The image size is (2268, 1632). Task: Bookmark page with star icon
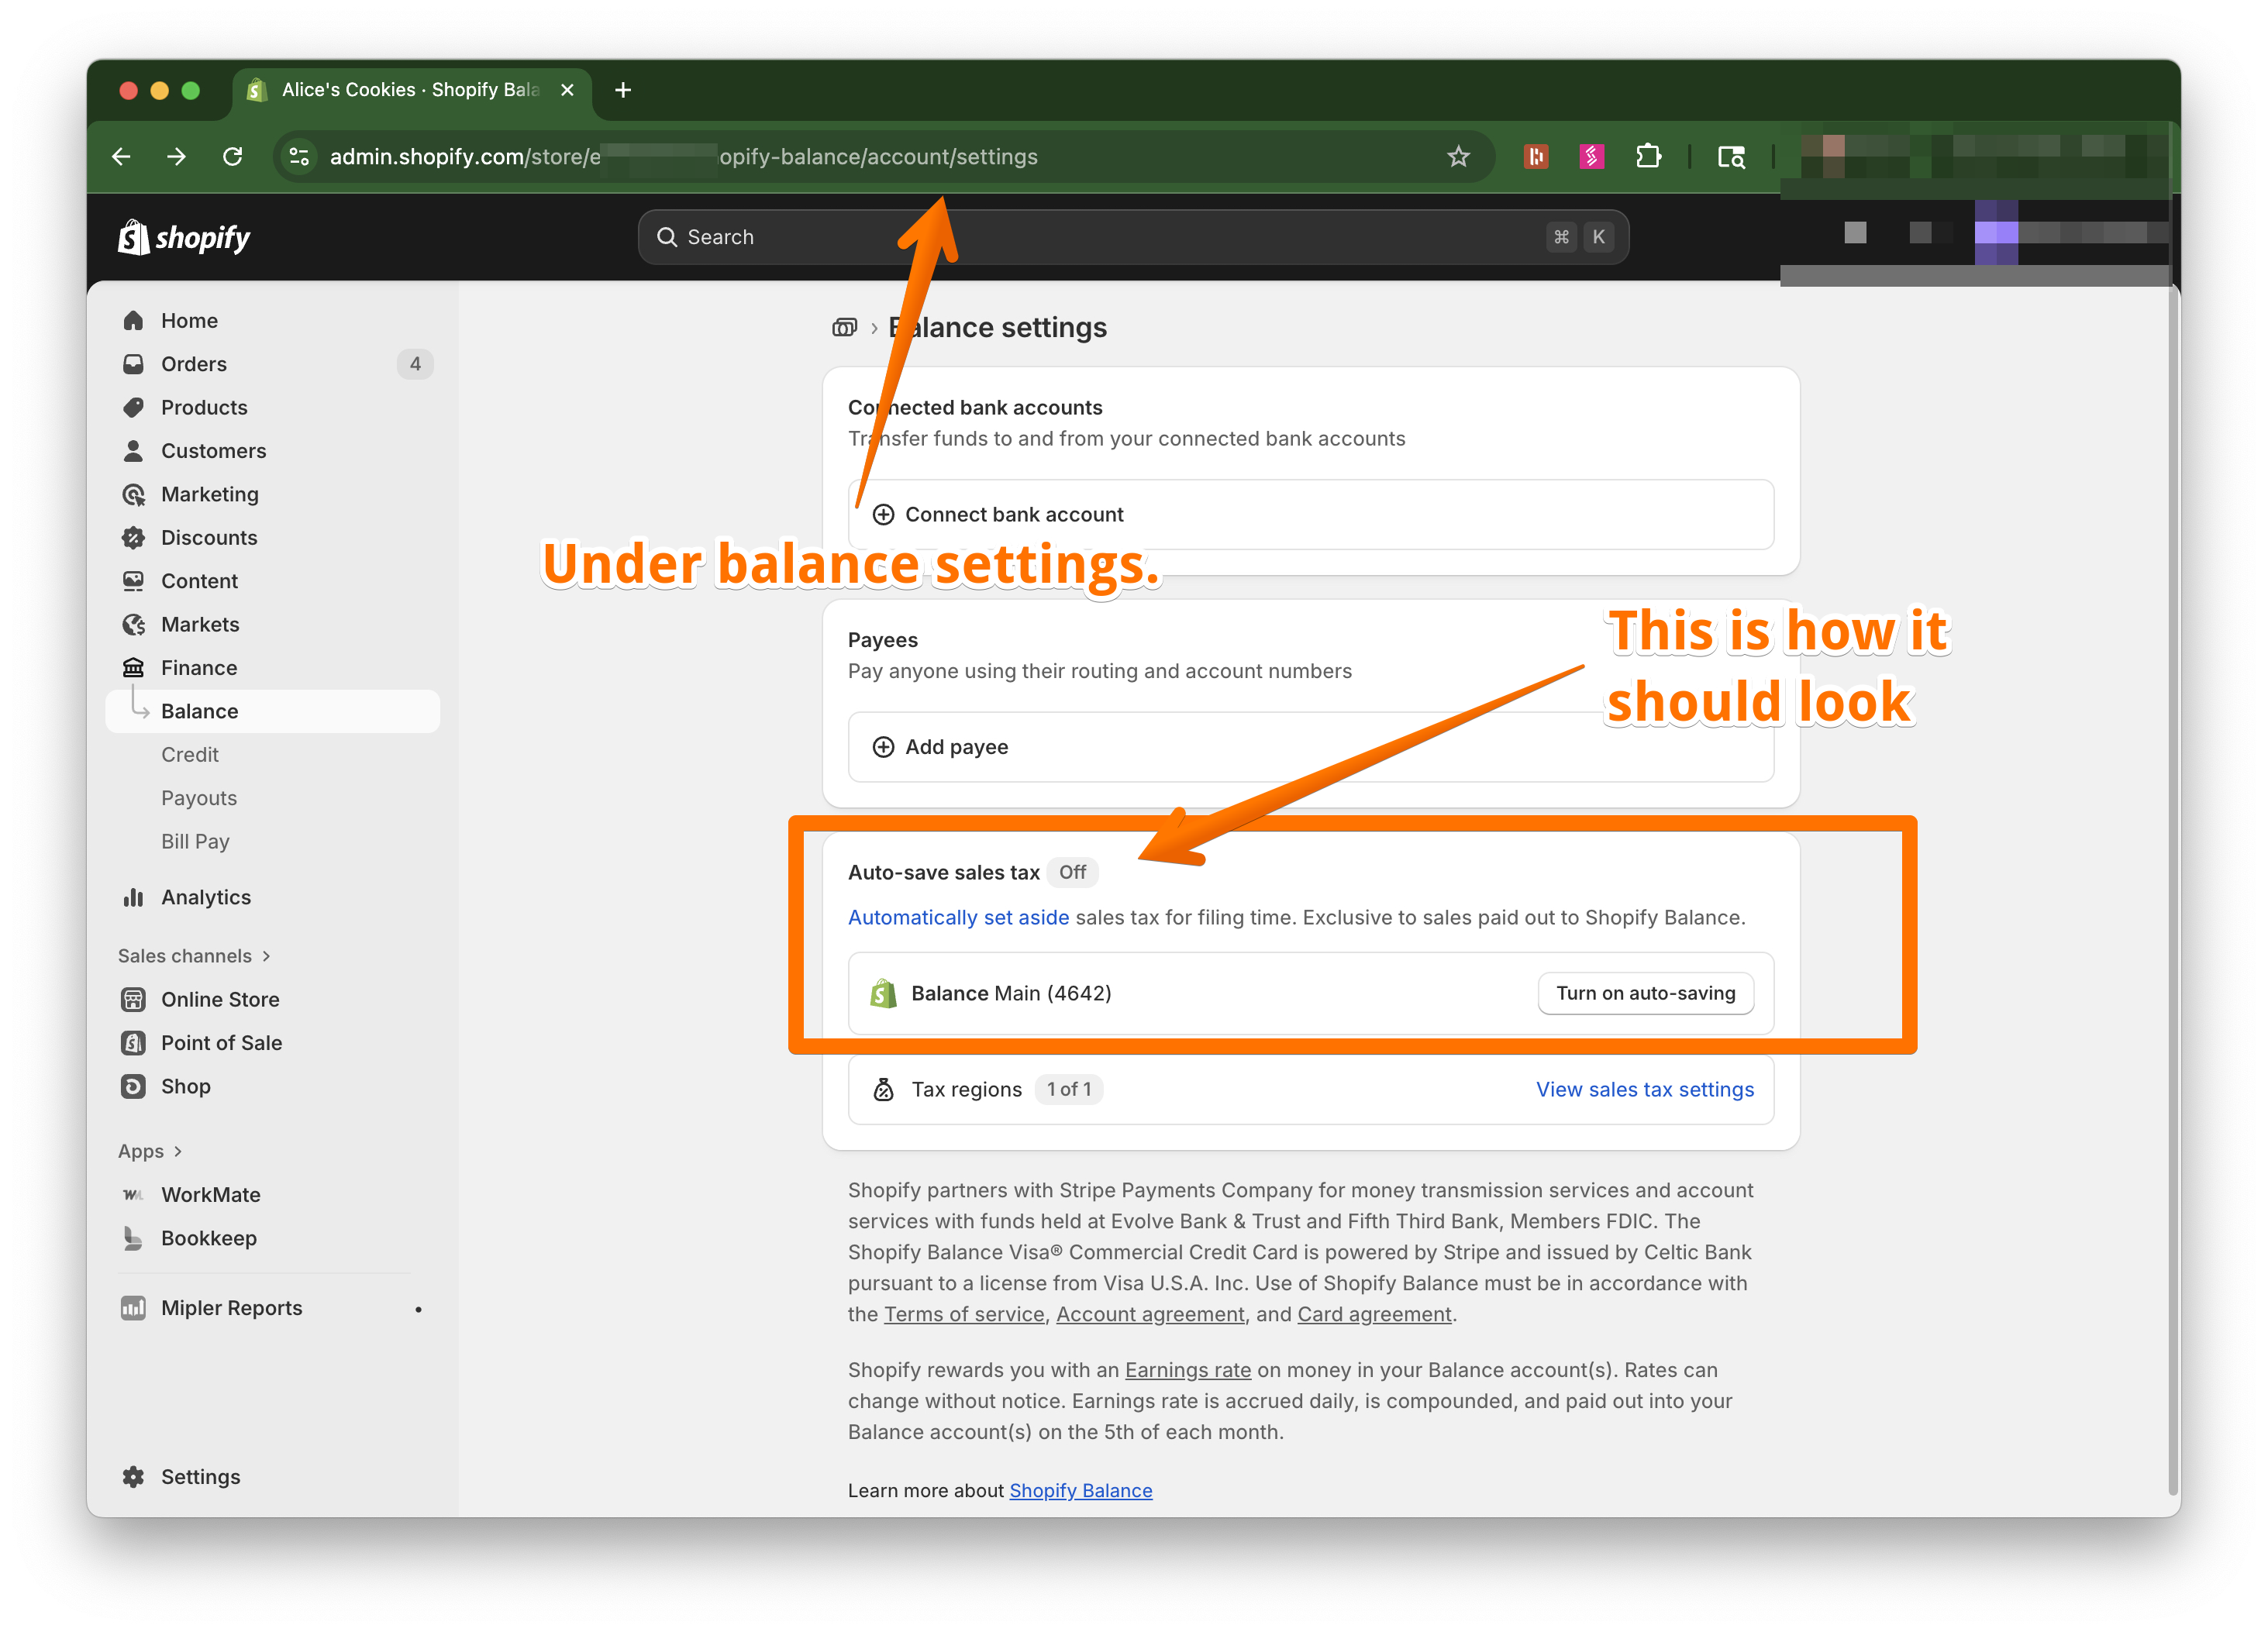[1458, 157]
